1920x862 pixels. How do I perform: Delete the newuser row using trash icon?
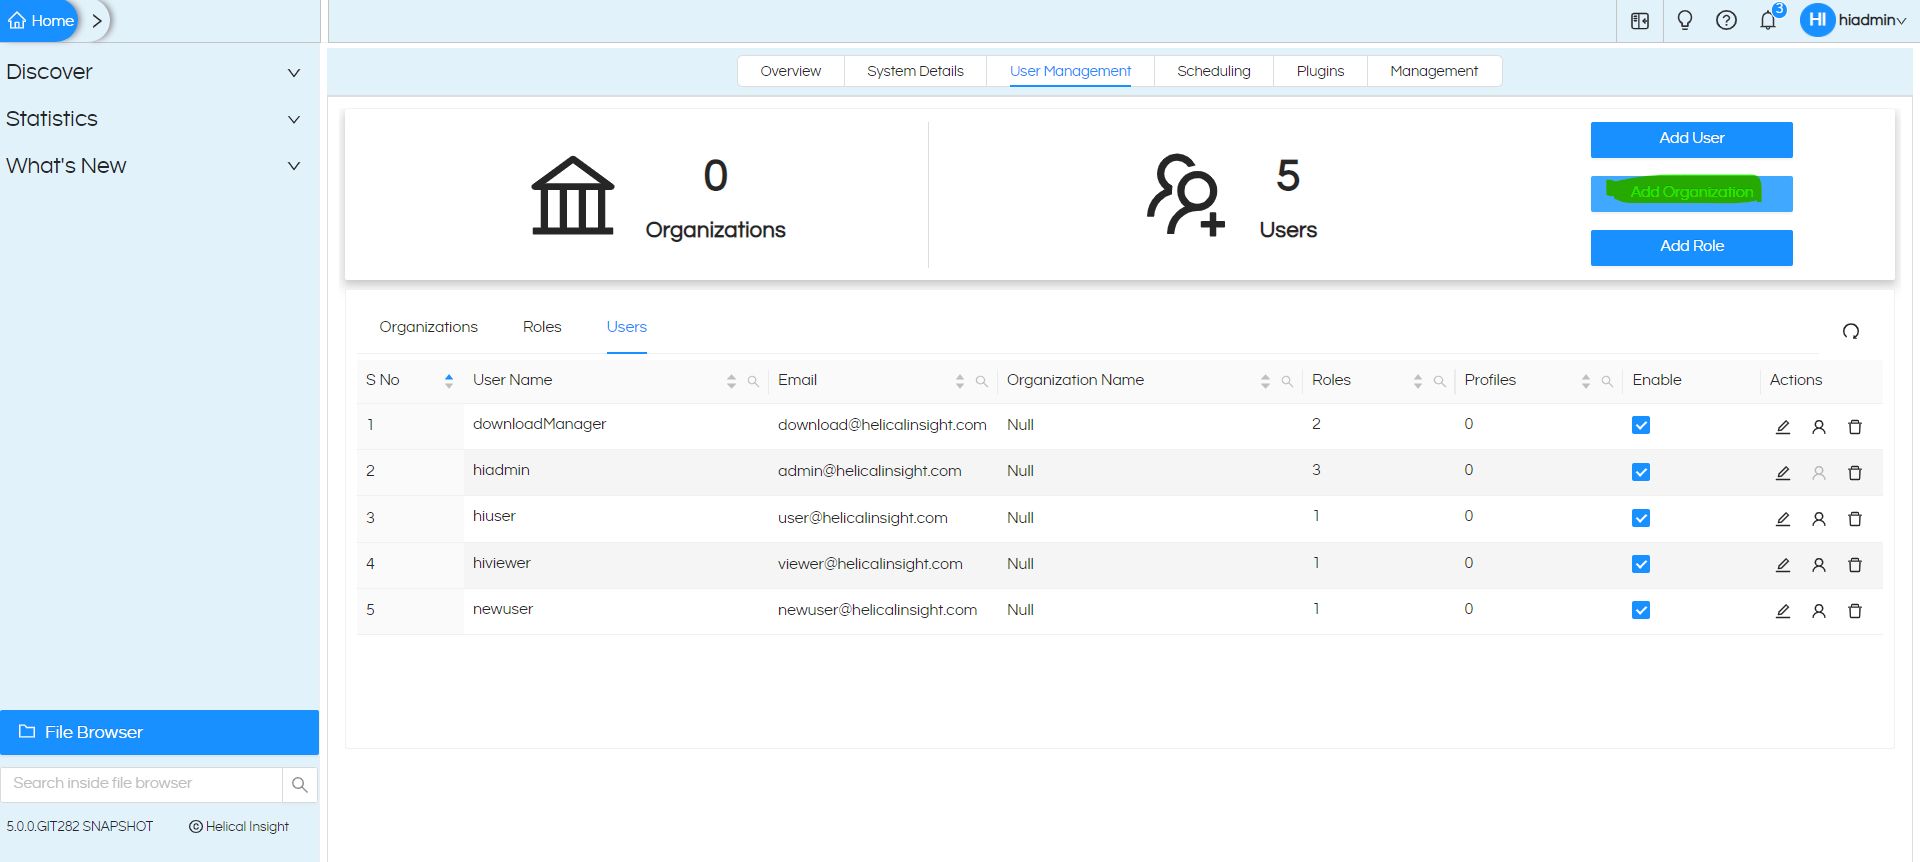[1855, 611]
